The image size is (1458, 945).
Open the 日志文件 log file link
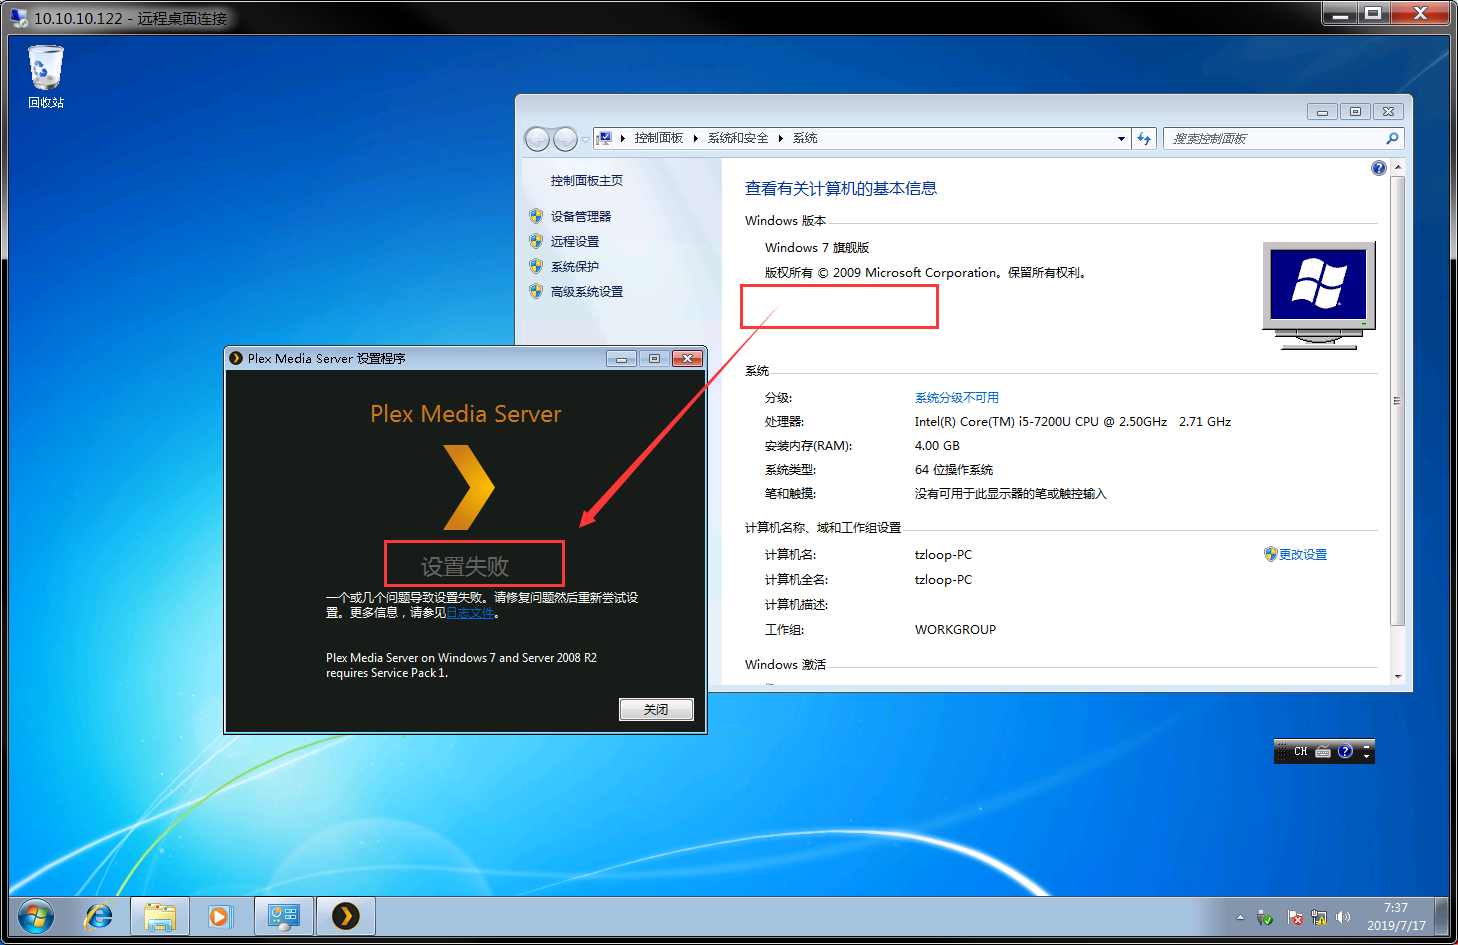(470, 613)
